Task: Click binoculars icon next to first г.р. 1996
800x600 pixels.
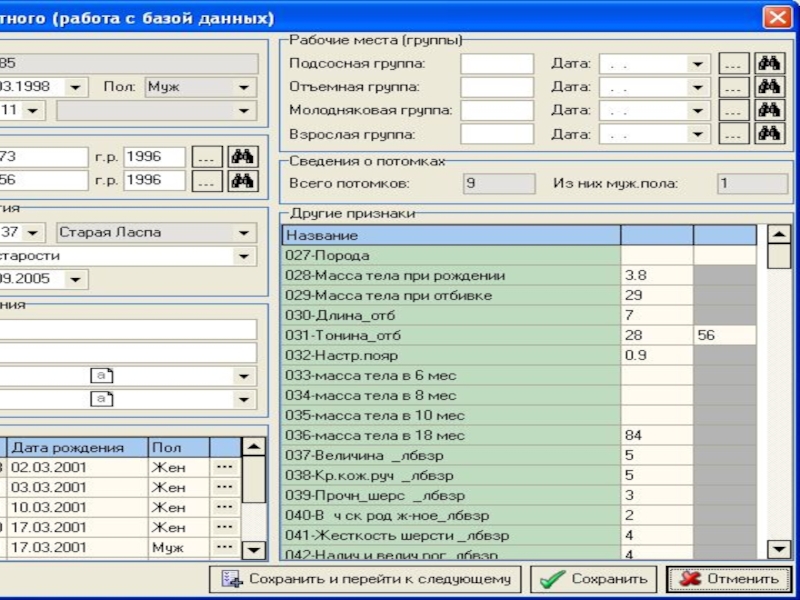Action: tap(243, 157)
